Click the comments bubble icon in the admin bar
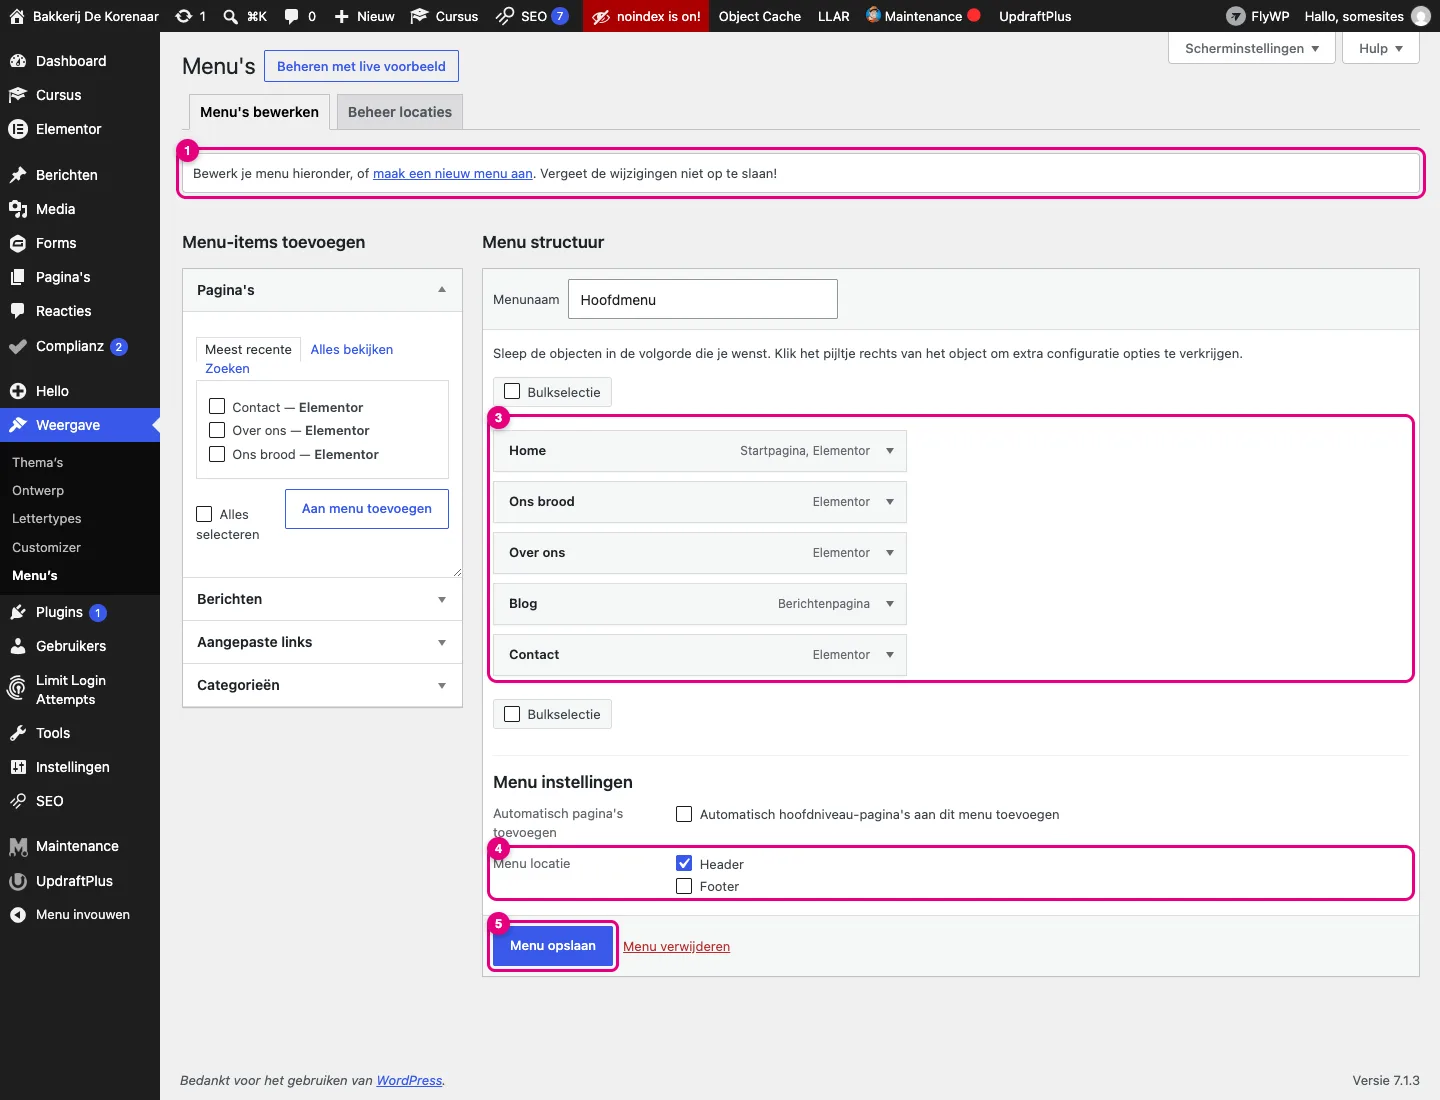This screenshot has height=1100, width=1440. point(291,16)
